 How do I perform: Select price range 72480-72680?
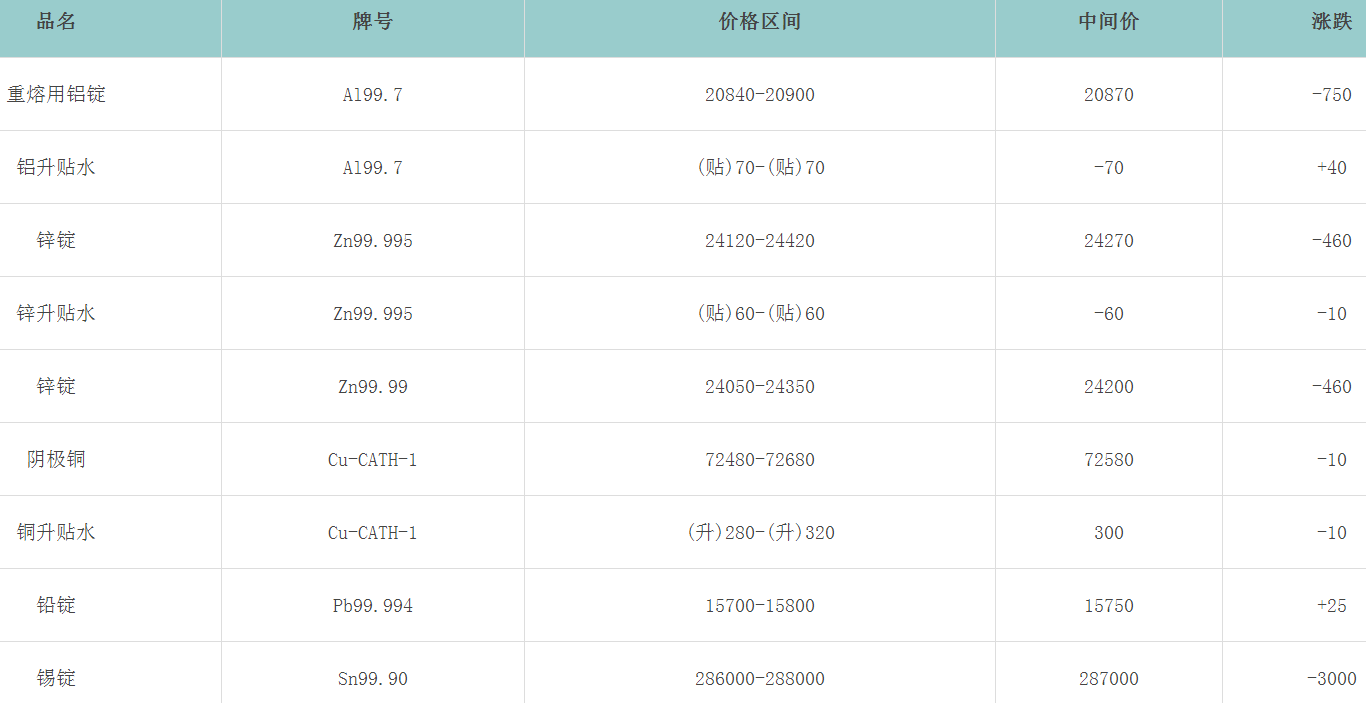[x=759, y=460]
